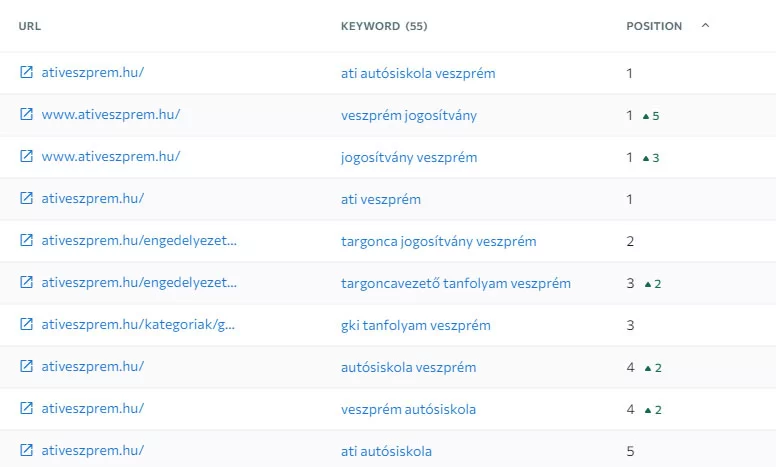Open keyword ati veszprém
The width and height of the screenshot is (776, 467).
[380, 199]
